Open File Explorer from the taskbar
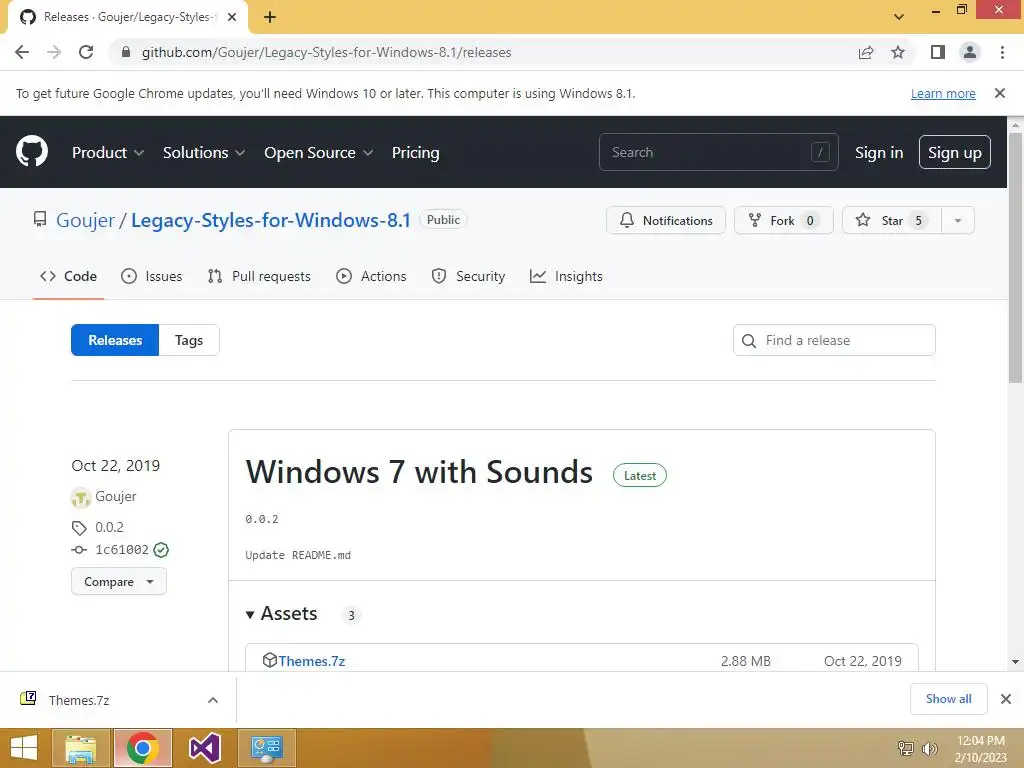1024x768 pixels. tap(81, 748)
